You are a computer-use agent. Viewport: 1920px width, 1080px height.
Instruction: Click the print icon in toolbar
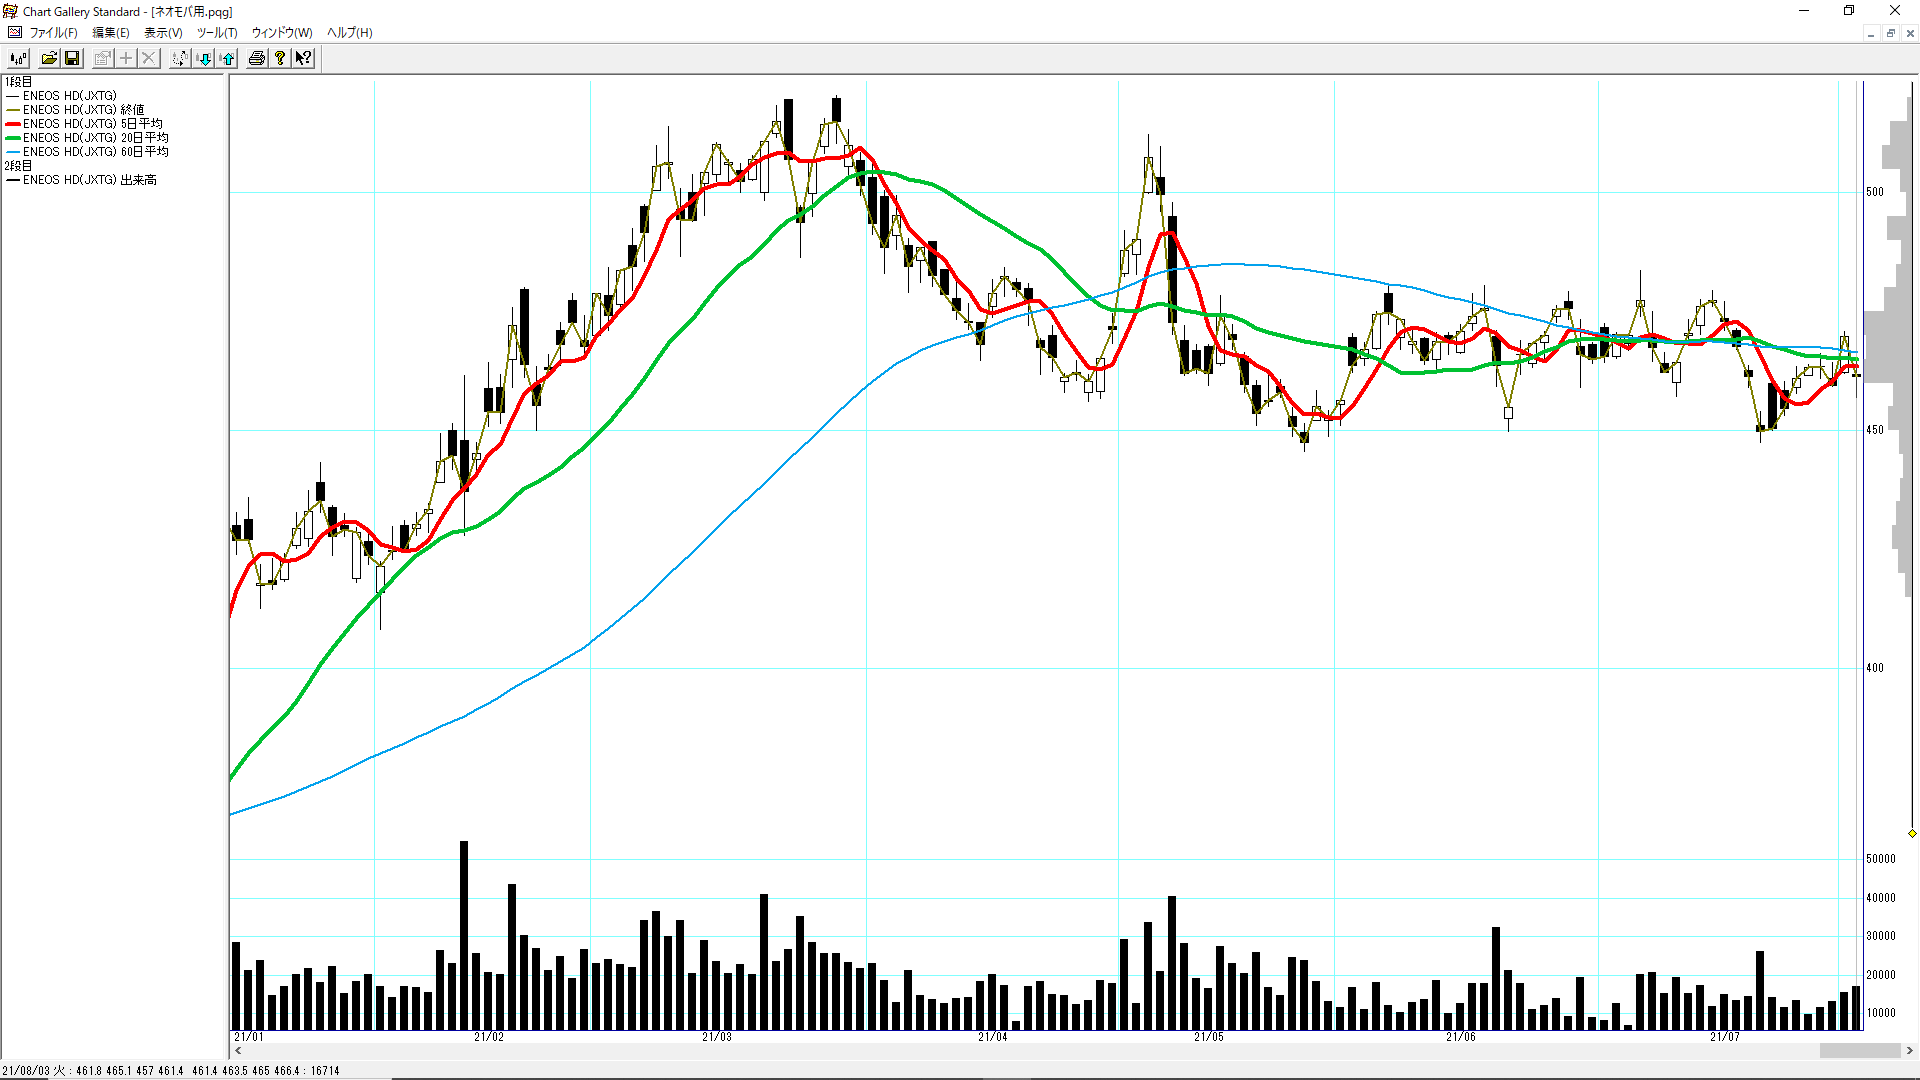(257, 58)
